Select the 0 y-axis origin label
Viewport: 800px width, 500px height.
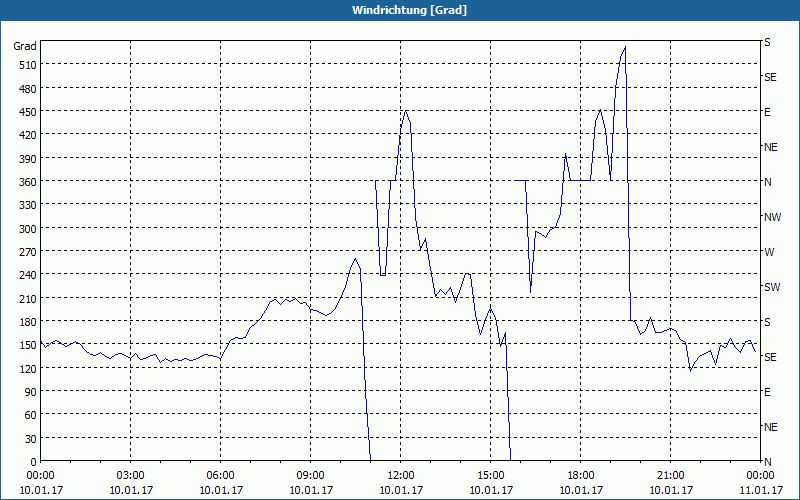pos(34,462)
